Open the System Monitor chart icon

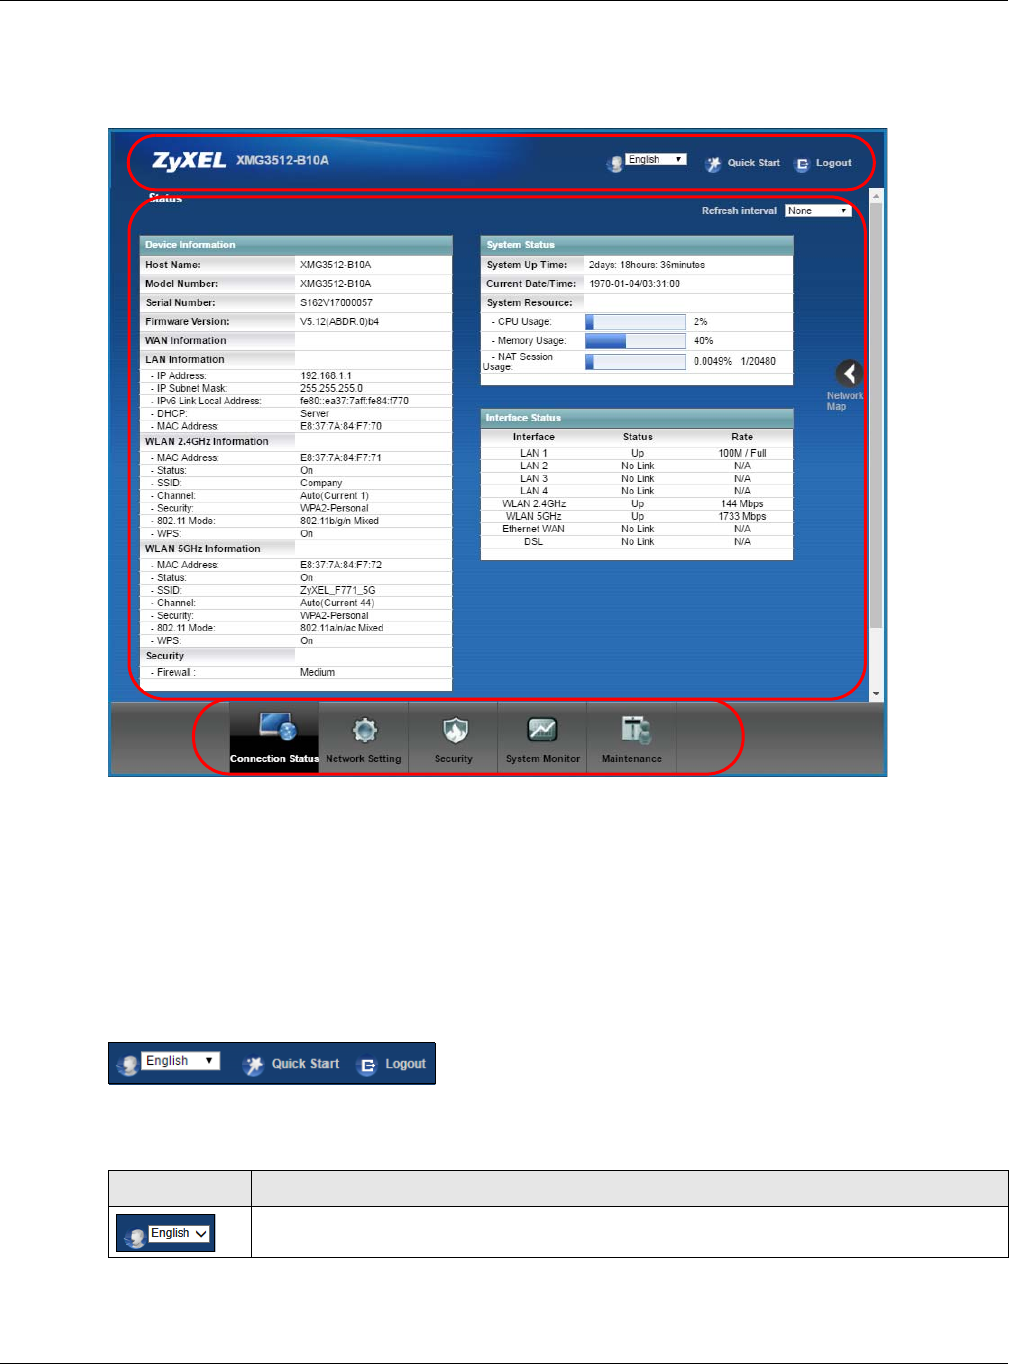[x=542, y=730]
